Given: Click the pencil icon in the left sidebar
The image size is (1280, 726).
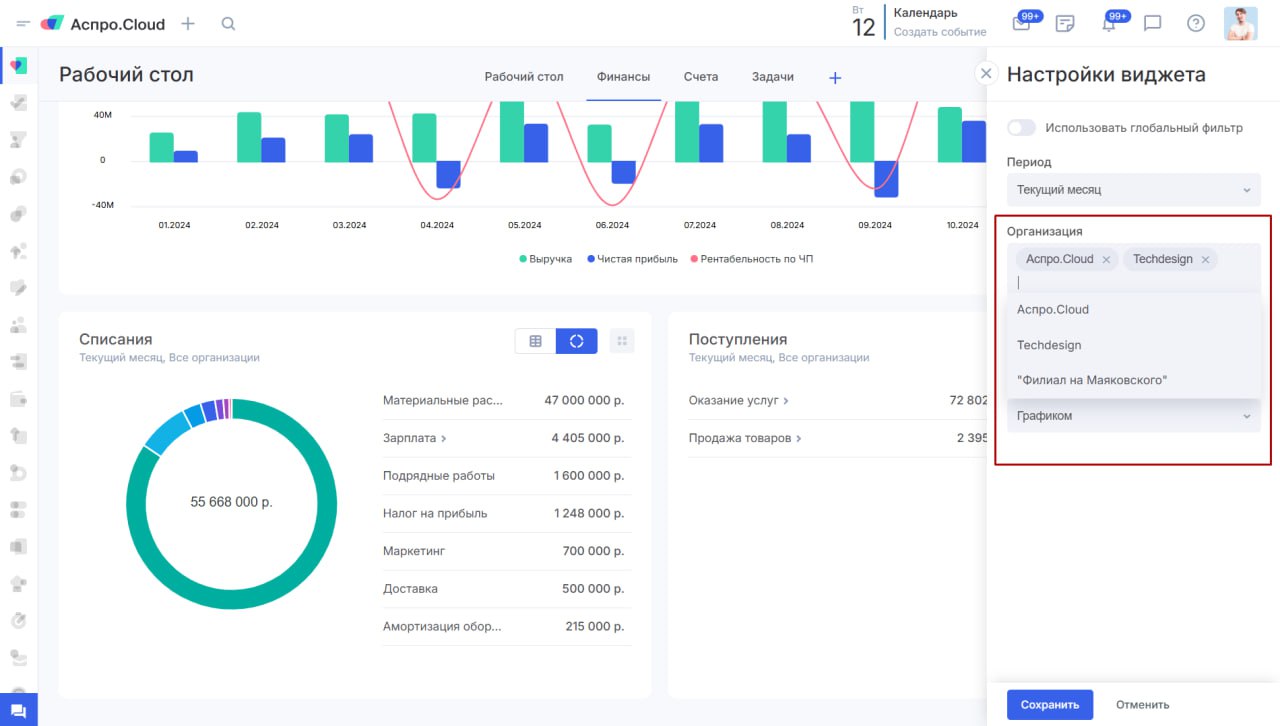Looking at the screenshot, I should point(18,287).
